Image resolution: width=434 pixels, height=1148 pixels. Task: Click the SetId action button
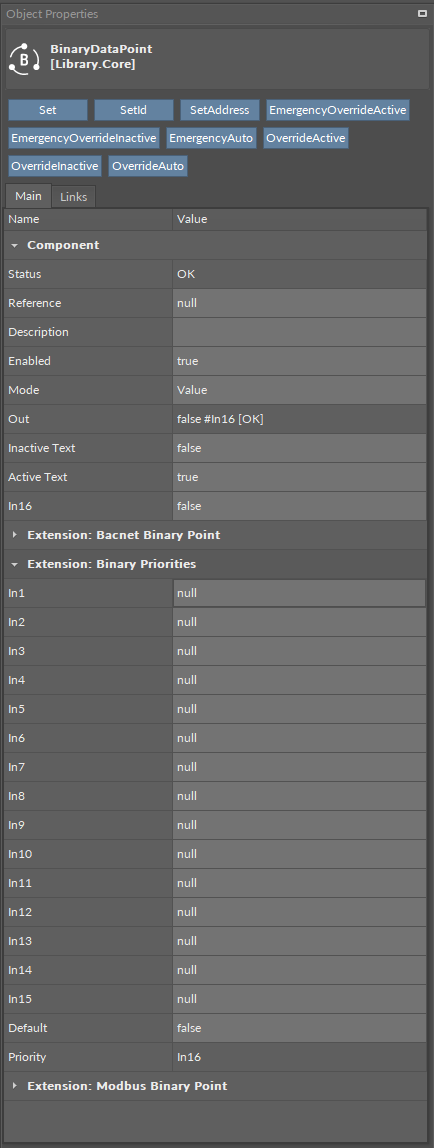click(x=134, y=110)
